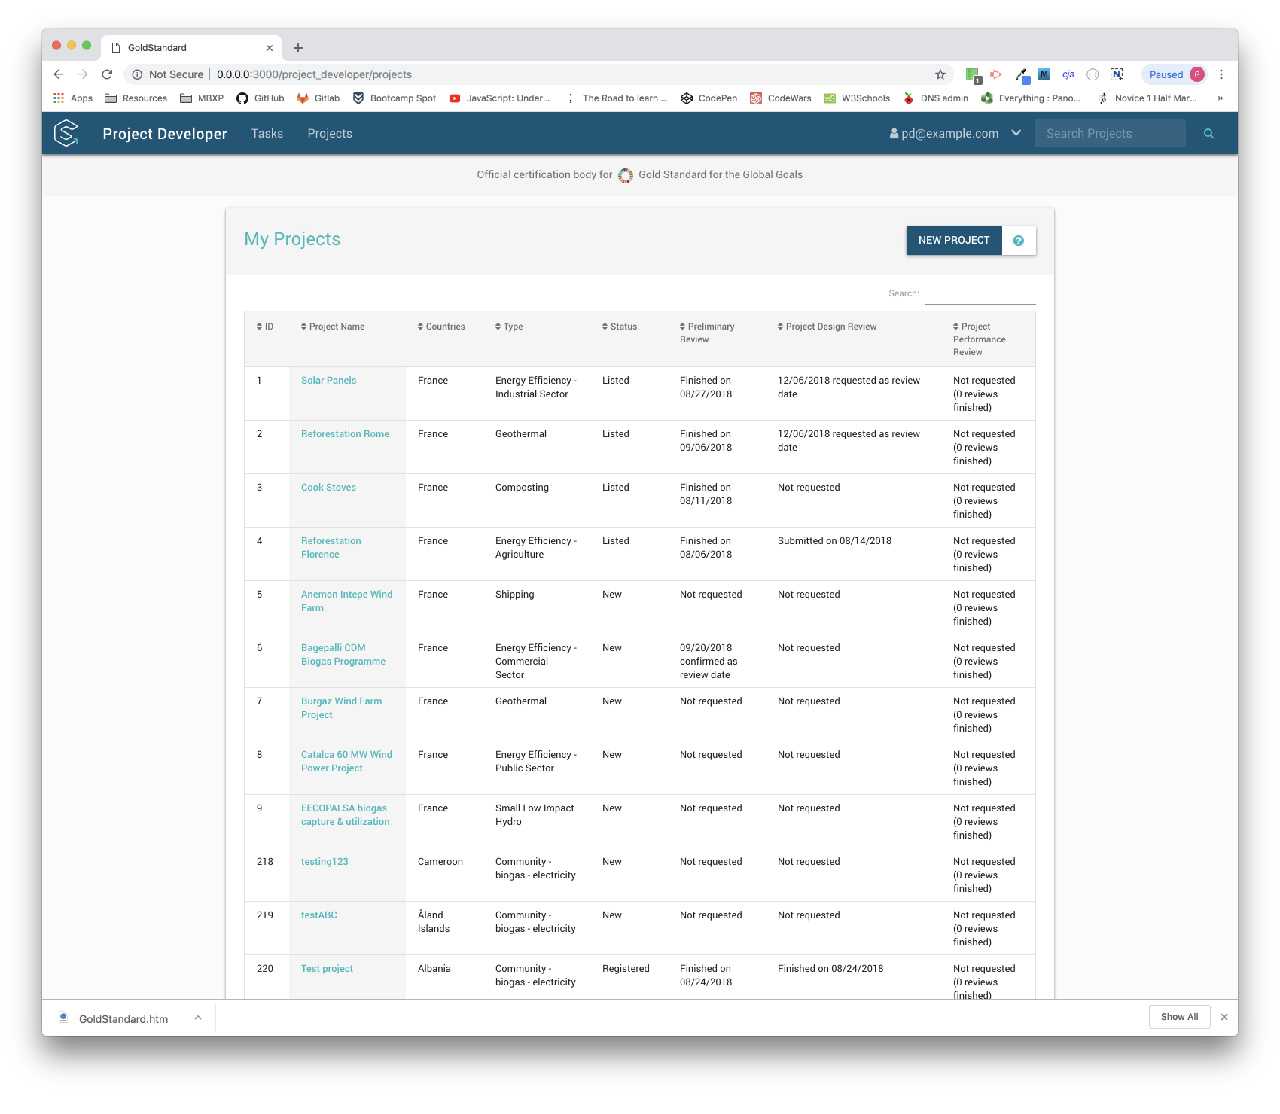Open the Reforestation Florence project link
The image size is (1280, 1114).
click(331, 548)
